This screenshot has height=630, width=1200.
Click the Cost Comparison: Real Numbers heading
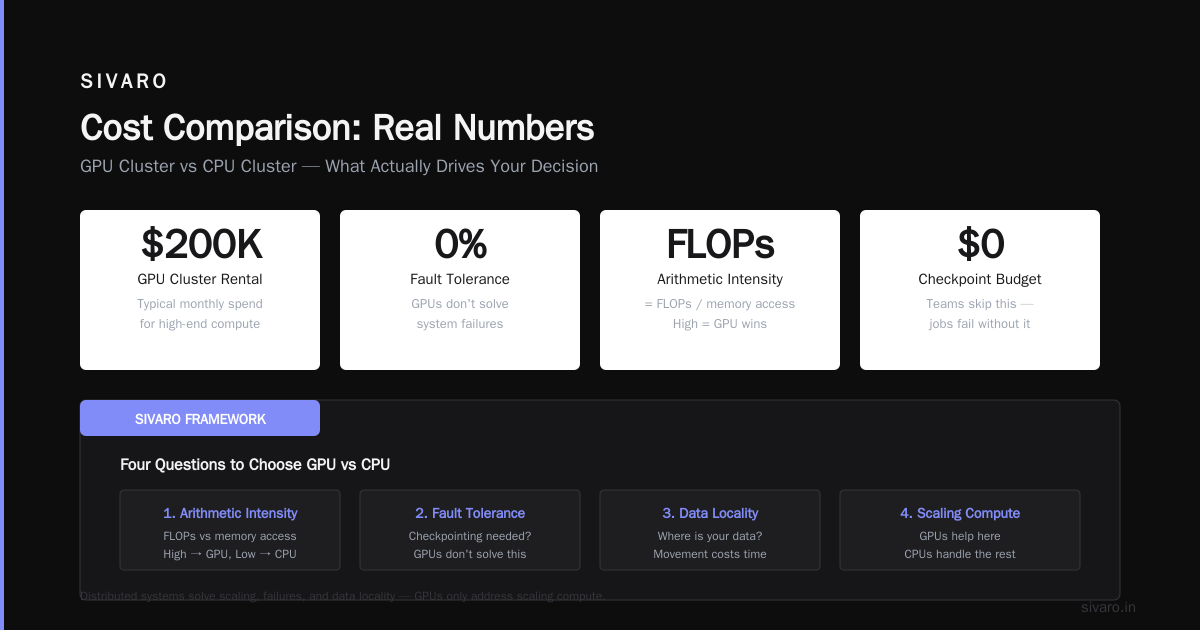(337, 128)
